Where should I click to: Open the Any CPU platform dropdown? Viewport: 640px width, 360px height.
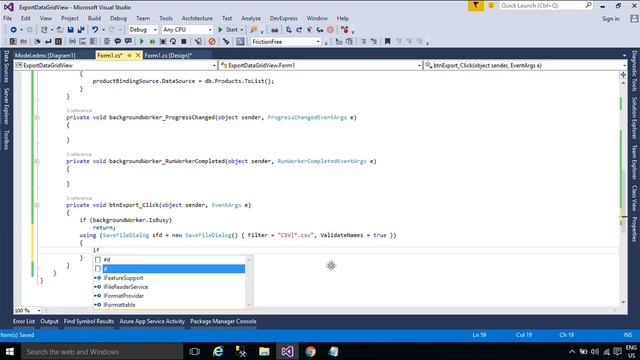pyautogui.click(x=187, y=30)
